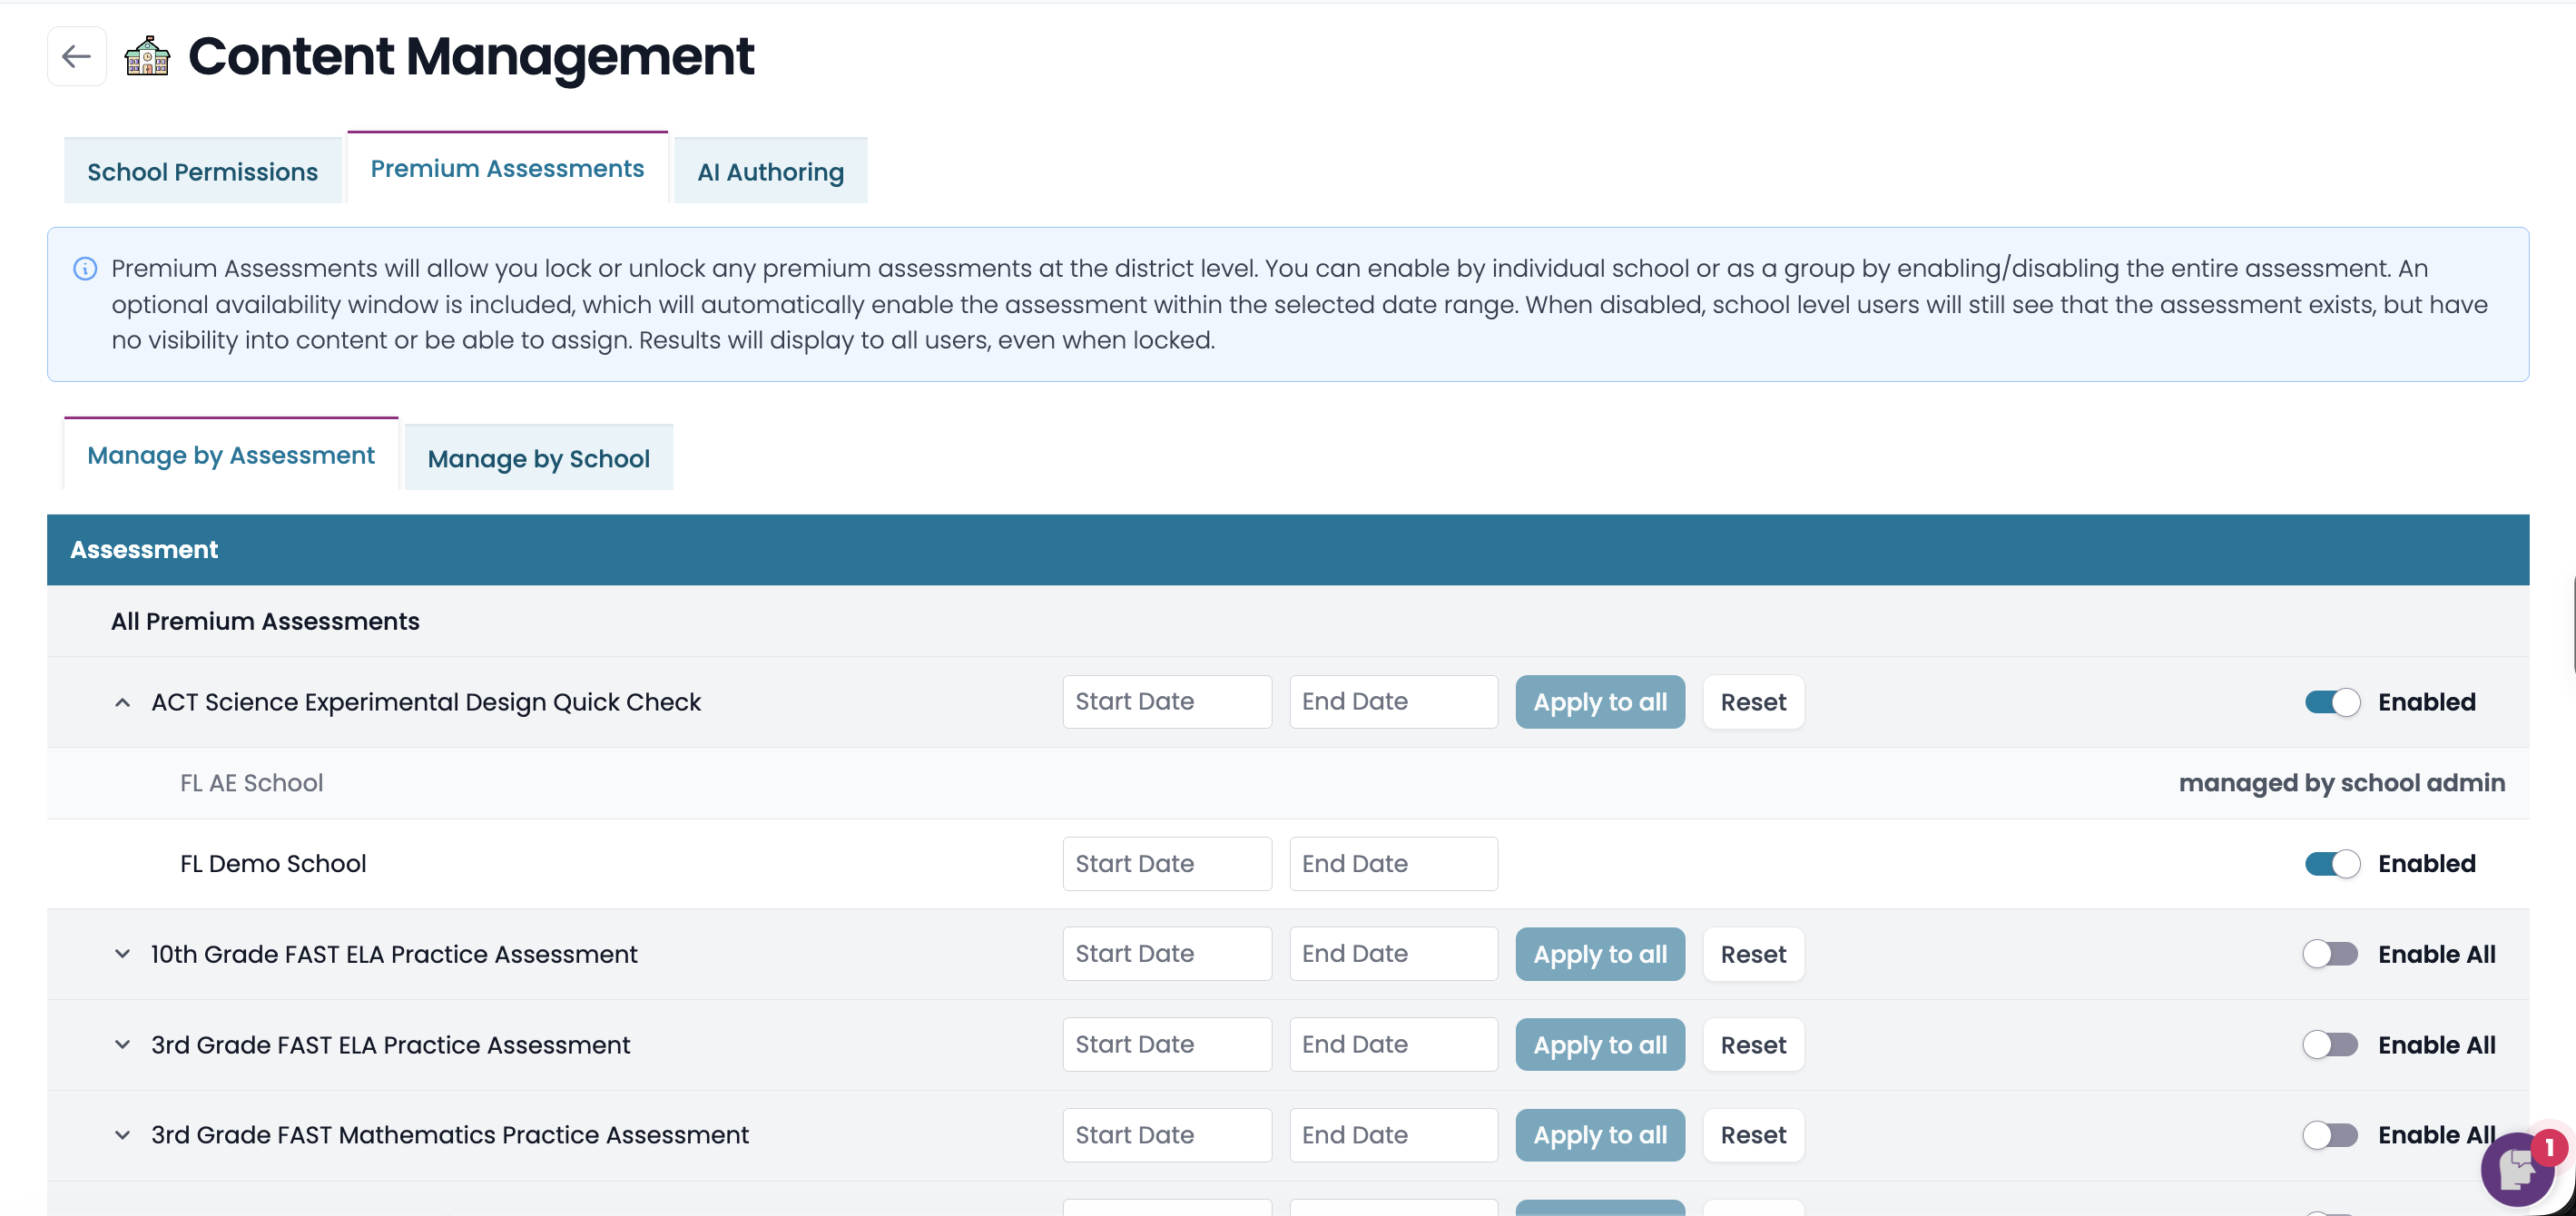Image resolution: width=2576 pixels, height=1216 pixels.
Task: Set Start Date for ACT Science Quick Check
Action: [1167, 702]
